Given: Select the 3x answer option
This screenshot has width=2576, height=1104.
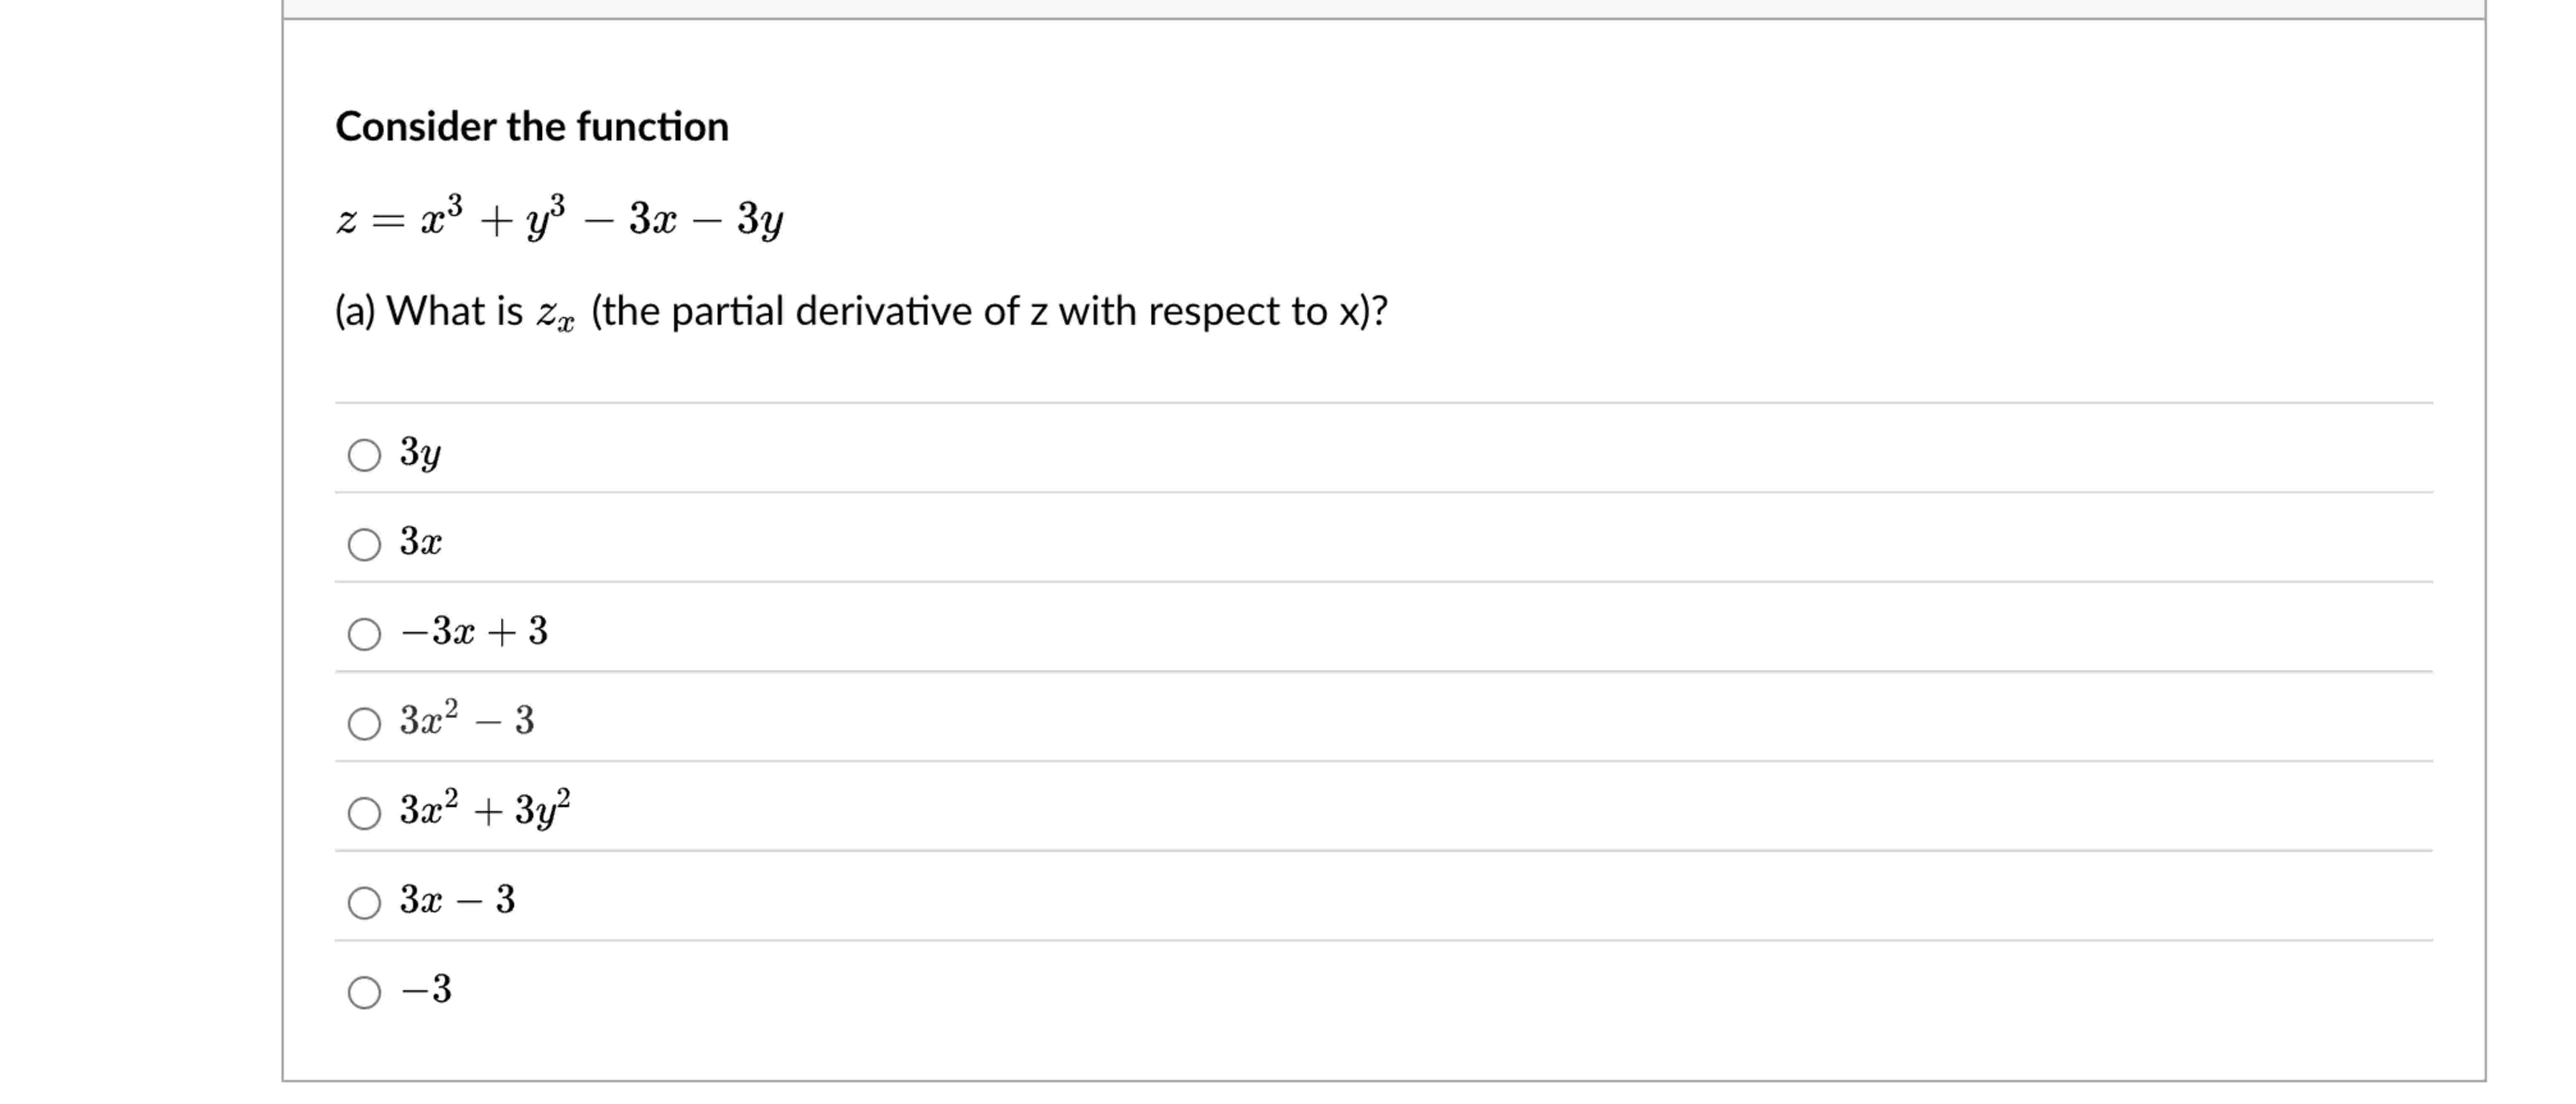Looking at the screenshot, I should point(364,545).
